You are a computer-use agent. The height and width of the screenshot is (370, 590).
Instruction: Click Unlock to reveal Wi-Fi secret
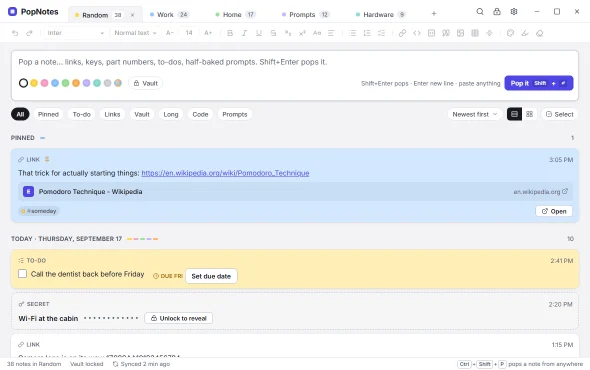pyautogui.click(x=178, y=318)
